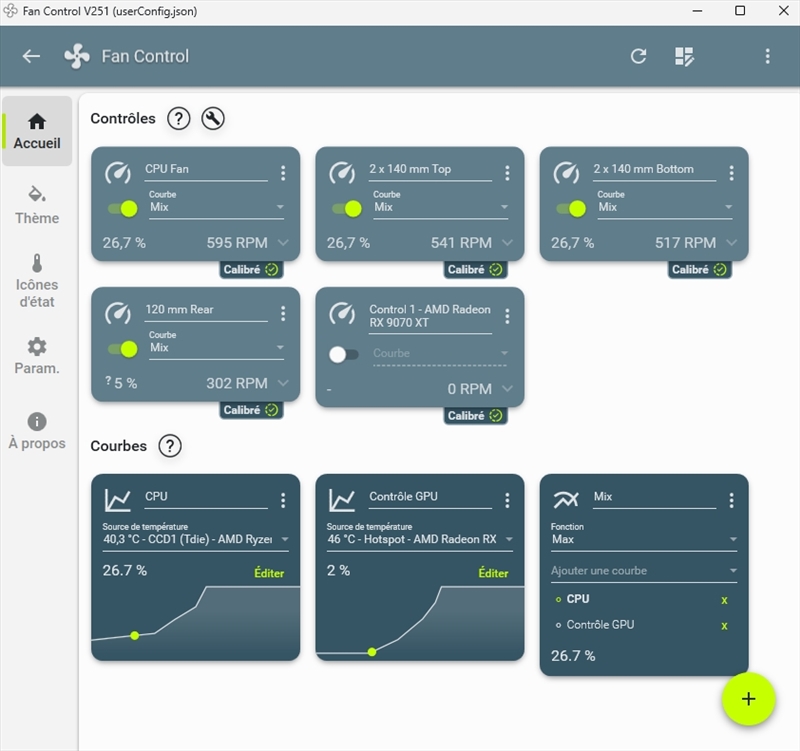
Task: Click the CPU curve graph icon
Action: (118, 500)
